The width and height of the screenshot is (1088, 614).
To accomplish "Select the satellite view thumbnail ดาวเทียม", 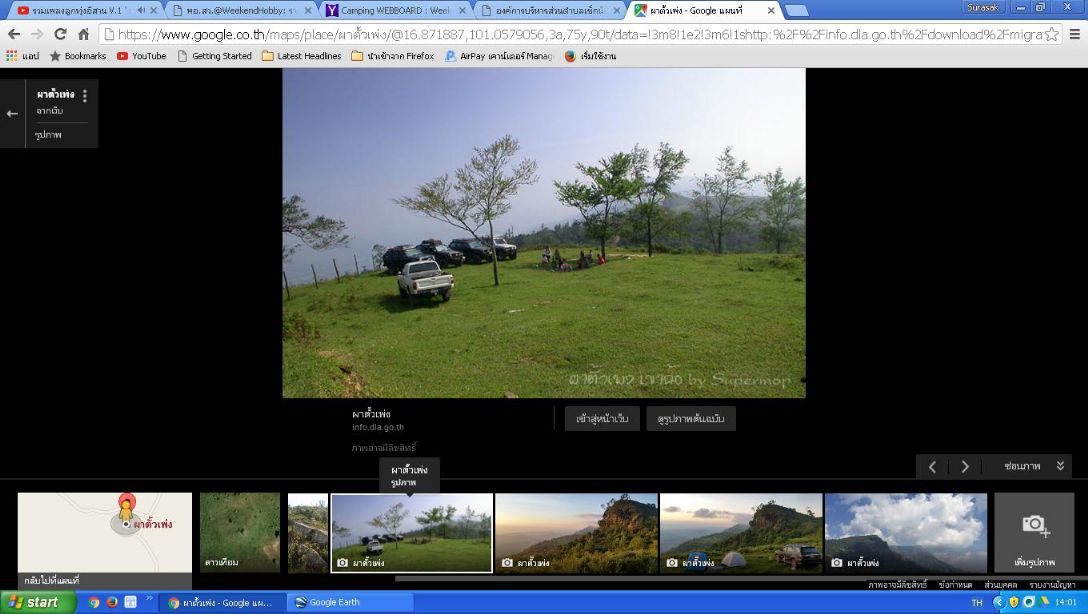I will pyautogui.click(x=240, y=532).
